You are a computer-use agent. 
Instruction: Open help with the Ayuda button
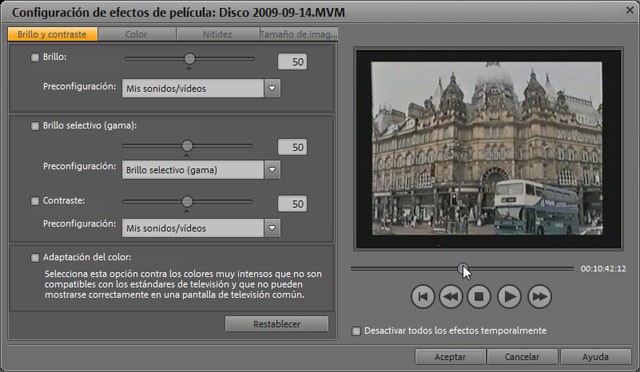click(x=596, y=357)
